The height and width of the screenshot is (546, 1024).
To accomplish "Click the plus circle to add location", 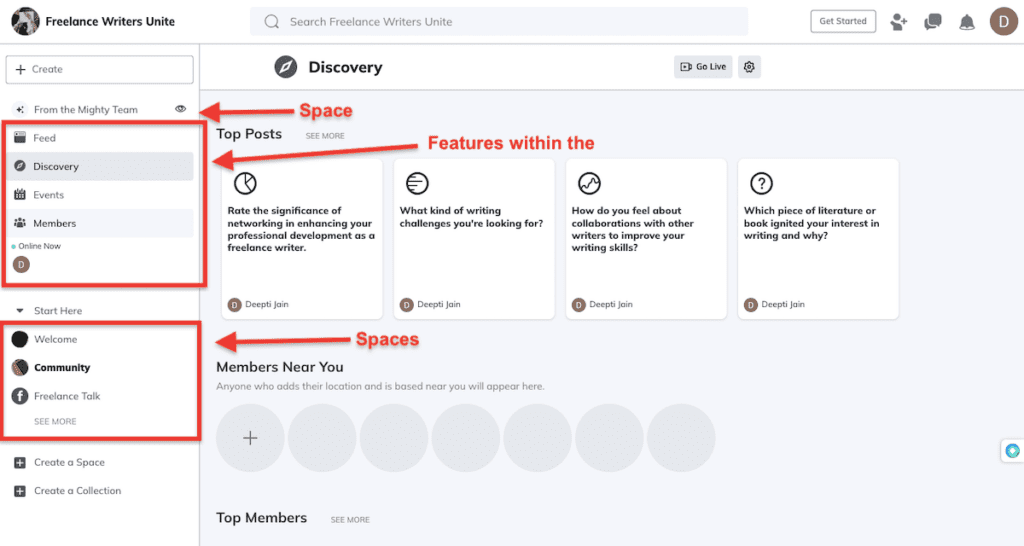I will coord(251,438).
